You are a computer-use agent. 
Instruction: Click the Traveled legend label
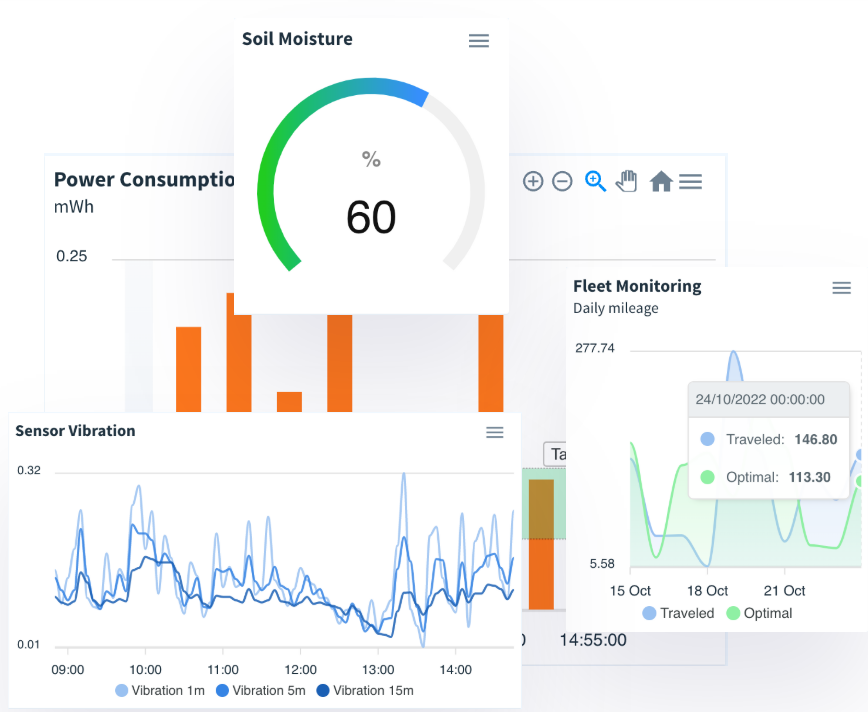click(686, 613)
